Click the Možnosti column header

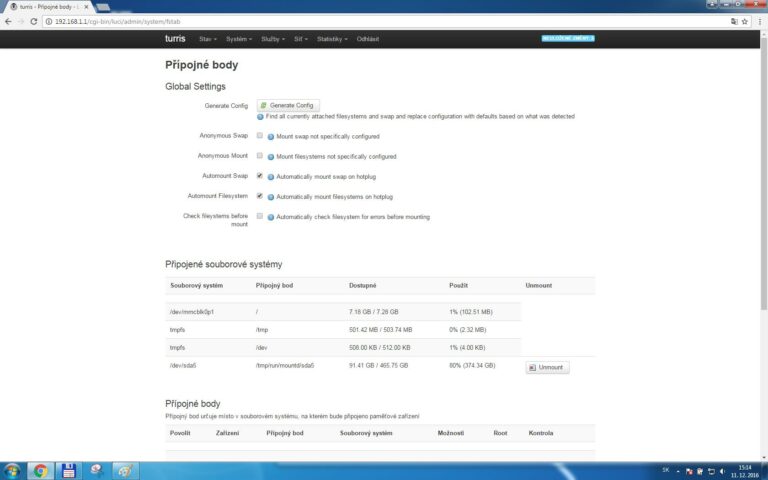click(x=451, y=433)
